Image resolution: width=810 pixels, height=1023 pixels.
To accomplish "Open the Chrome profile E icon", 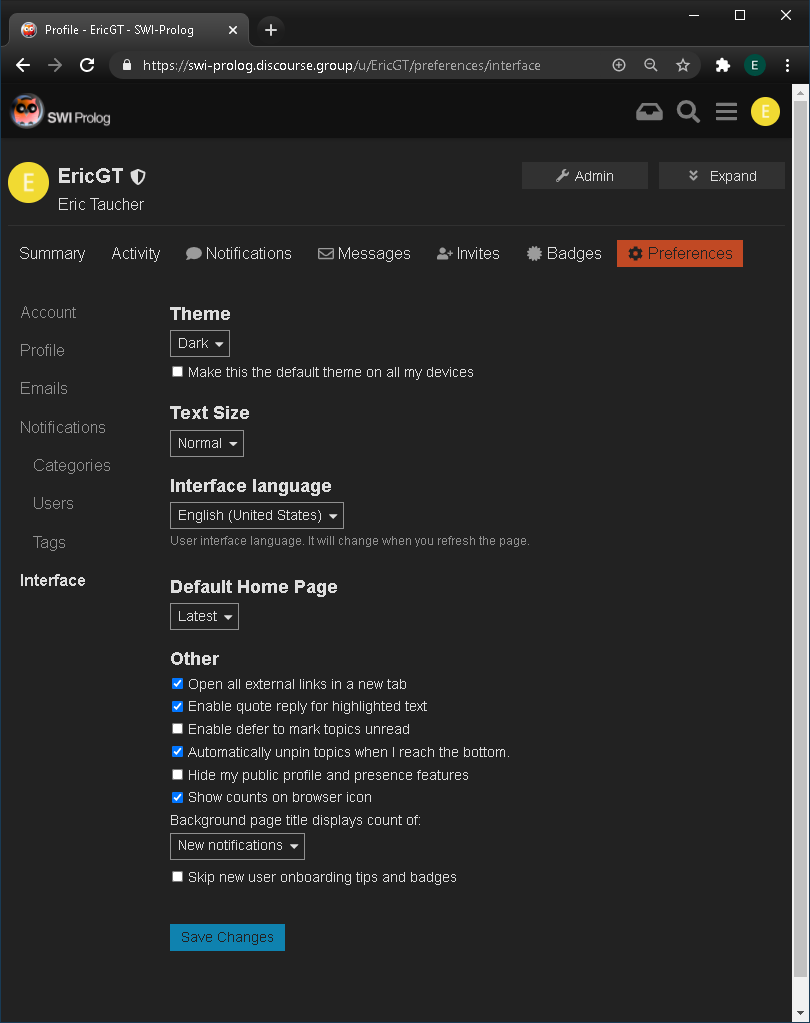I will 755,65.
